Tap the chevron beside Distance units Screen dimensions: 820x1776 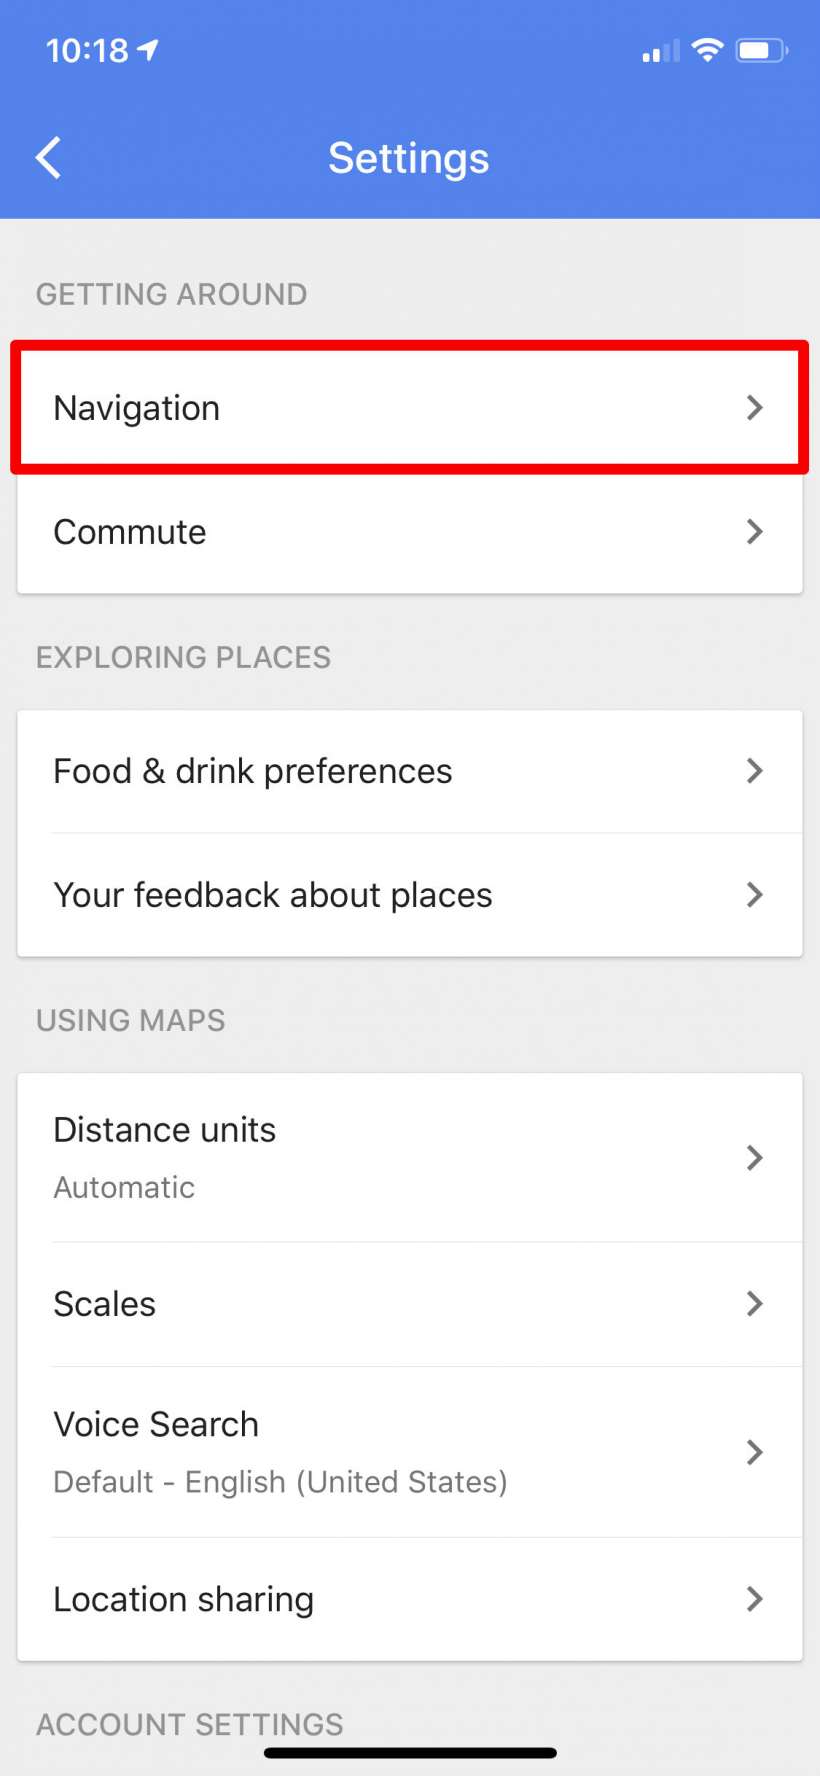(x=755, y=1158)
